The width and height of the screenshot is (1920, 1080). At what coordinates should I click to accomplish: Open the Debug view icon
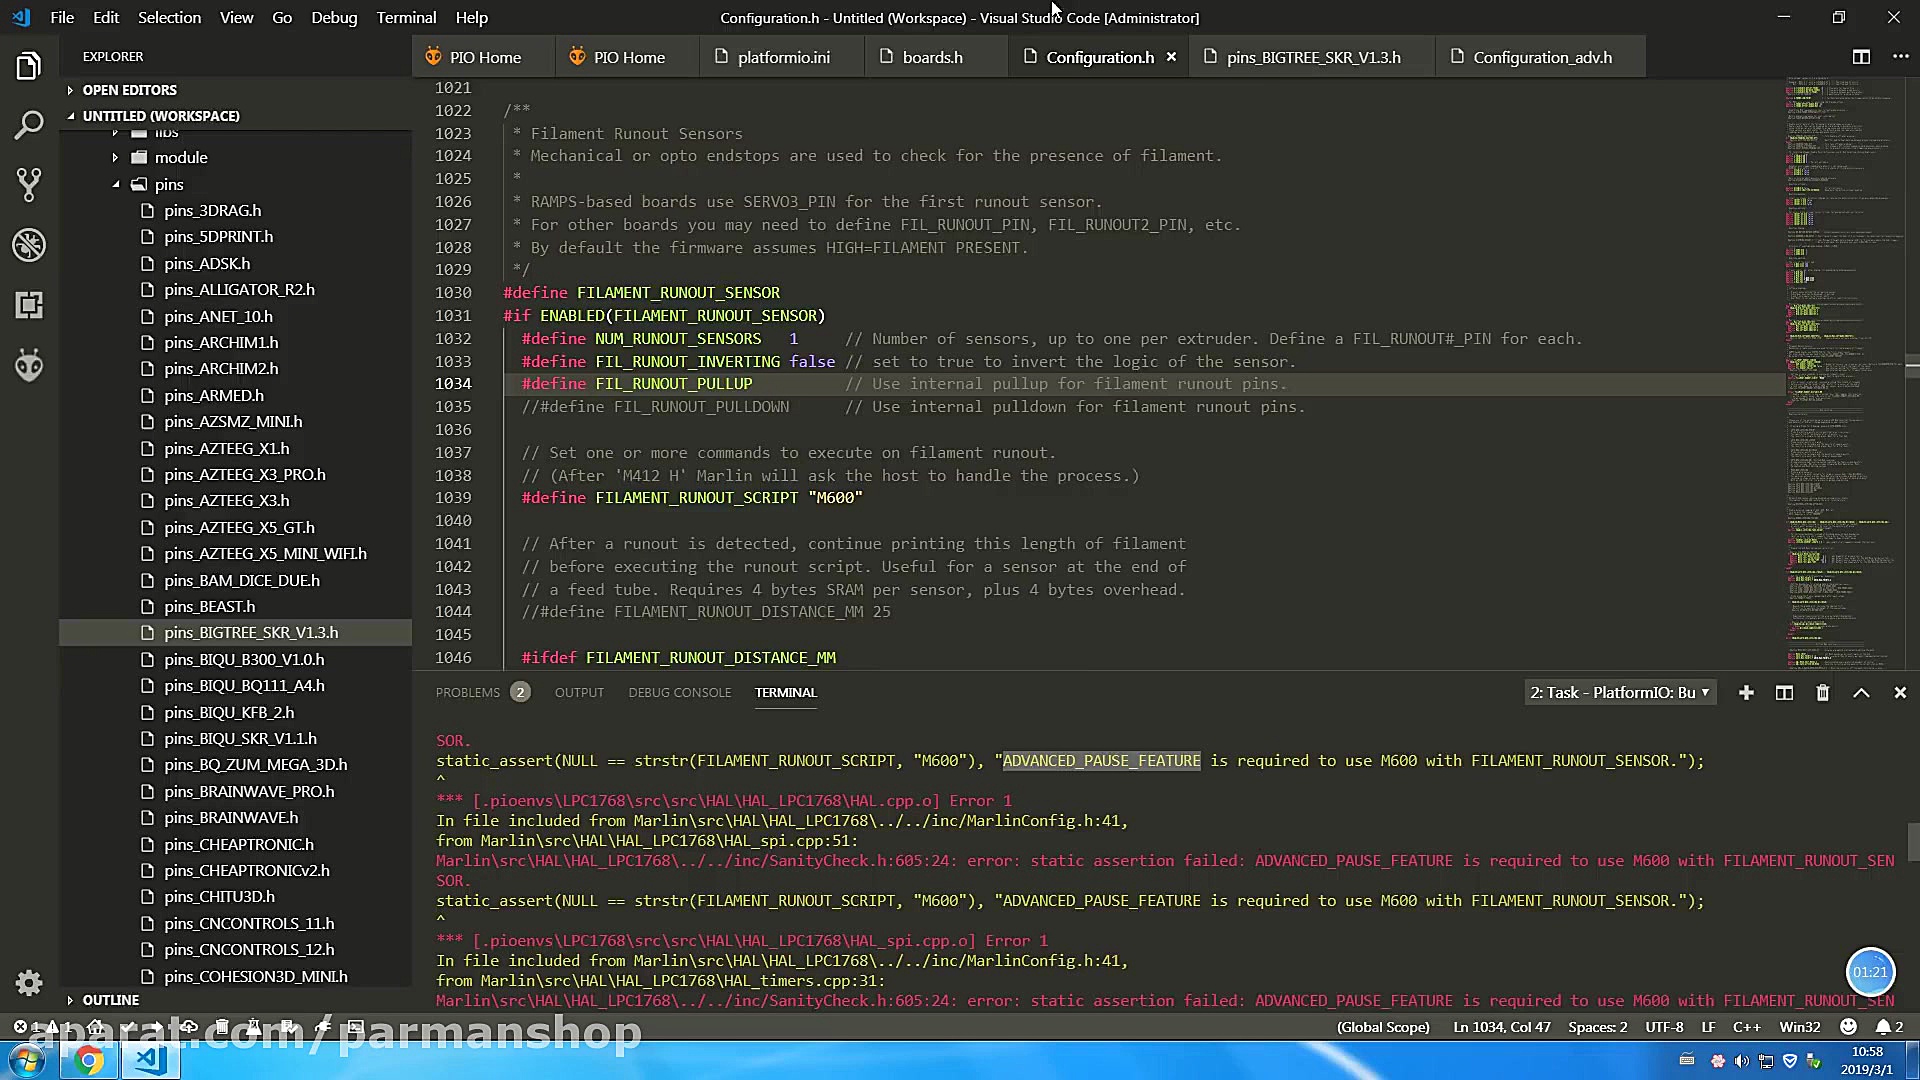tap(29, 245)
